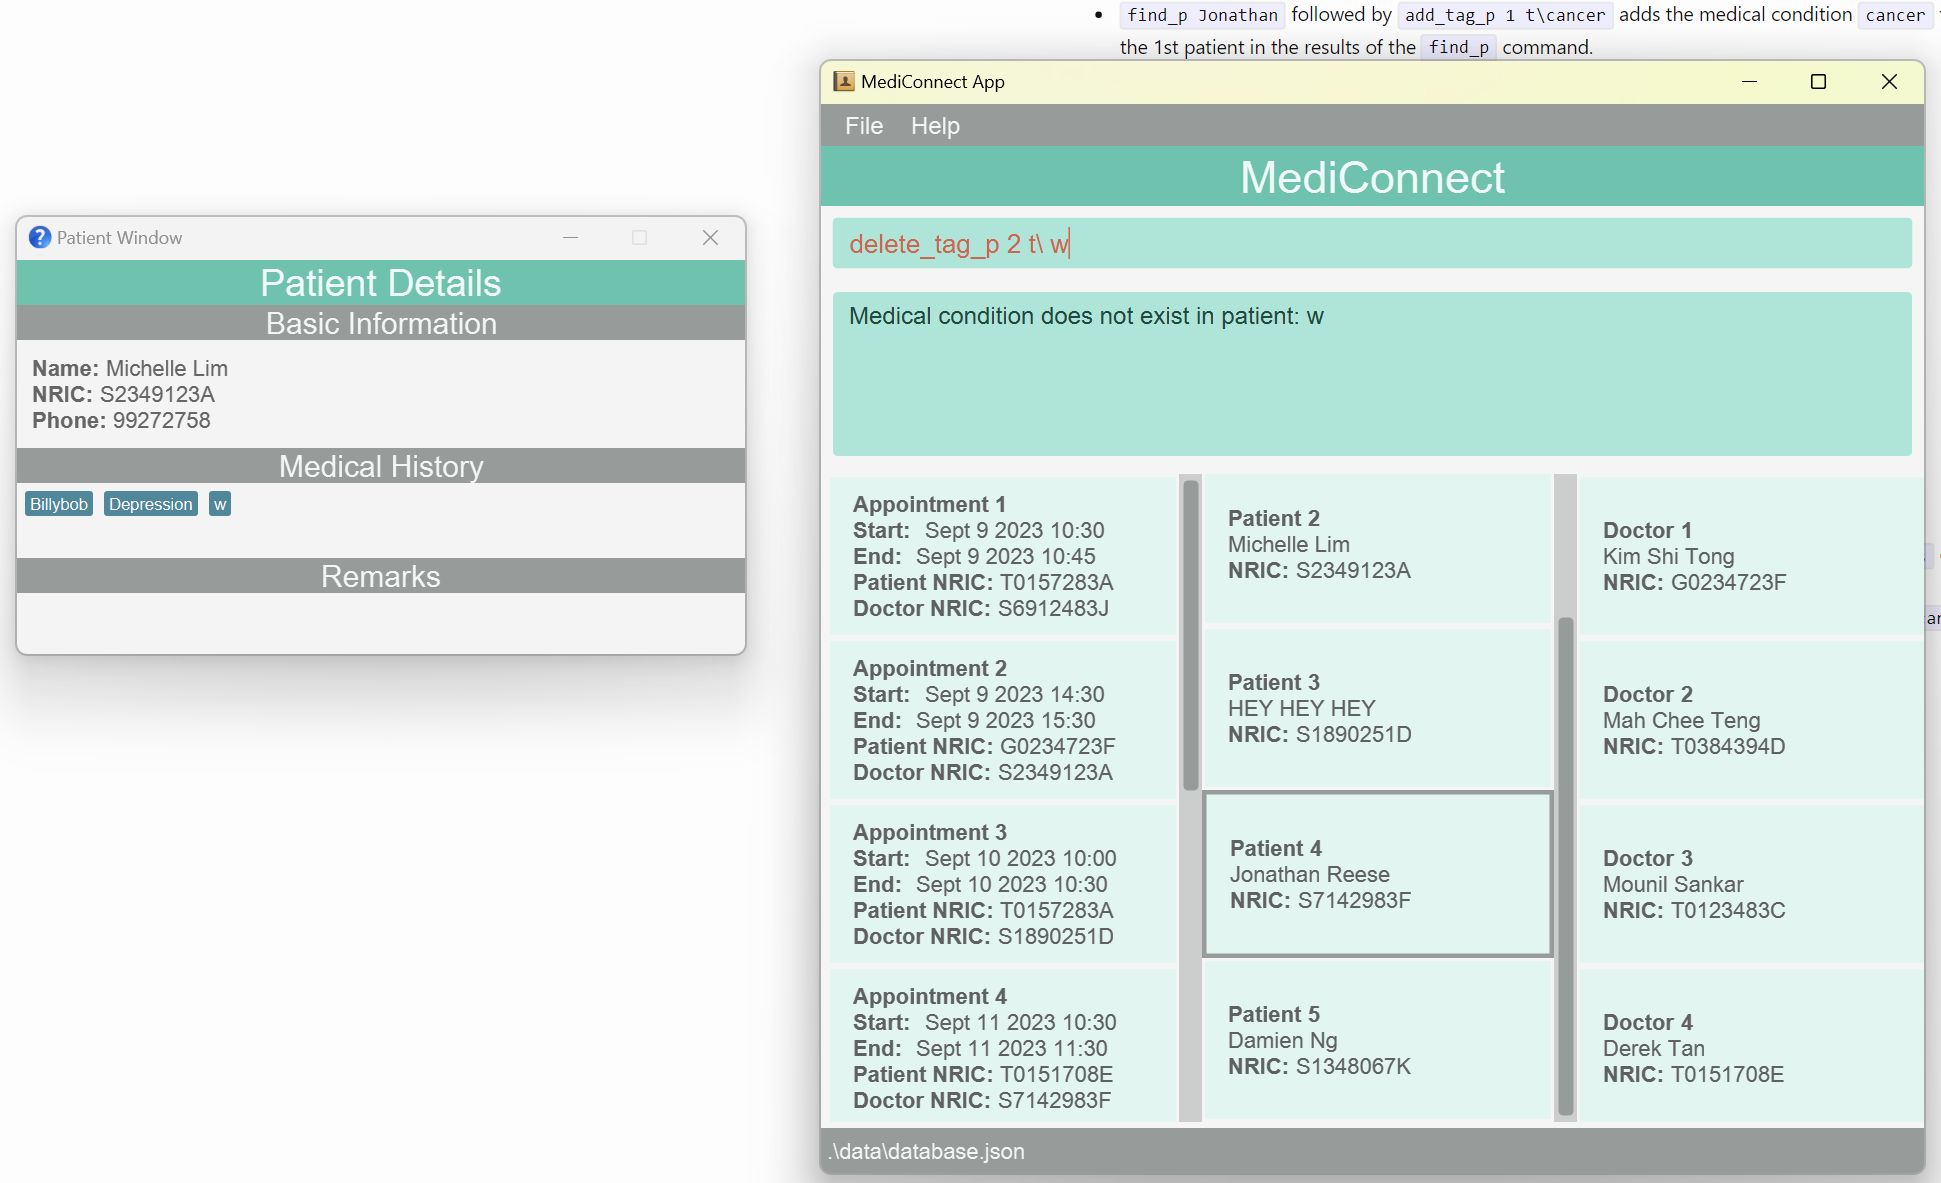
Task: Select the Patient 4 Jonathan Reese card
Action: (1375, 874)
